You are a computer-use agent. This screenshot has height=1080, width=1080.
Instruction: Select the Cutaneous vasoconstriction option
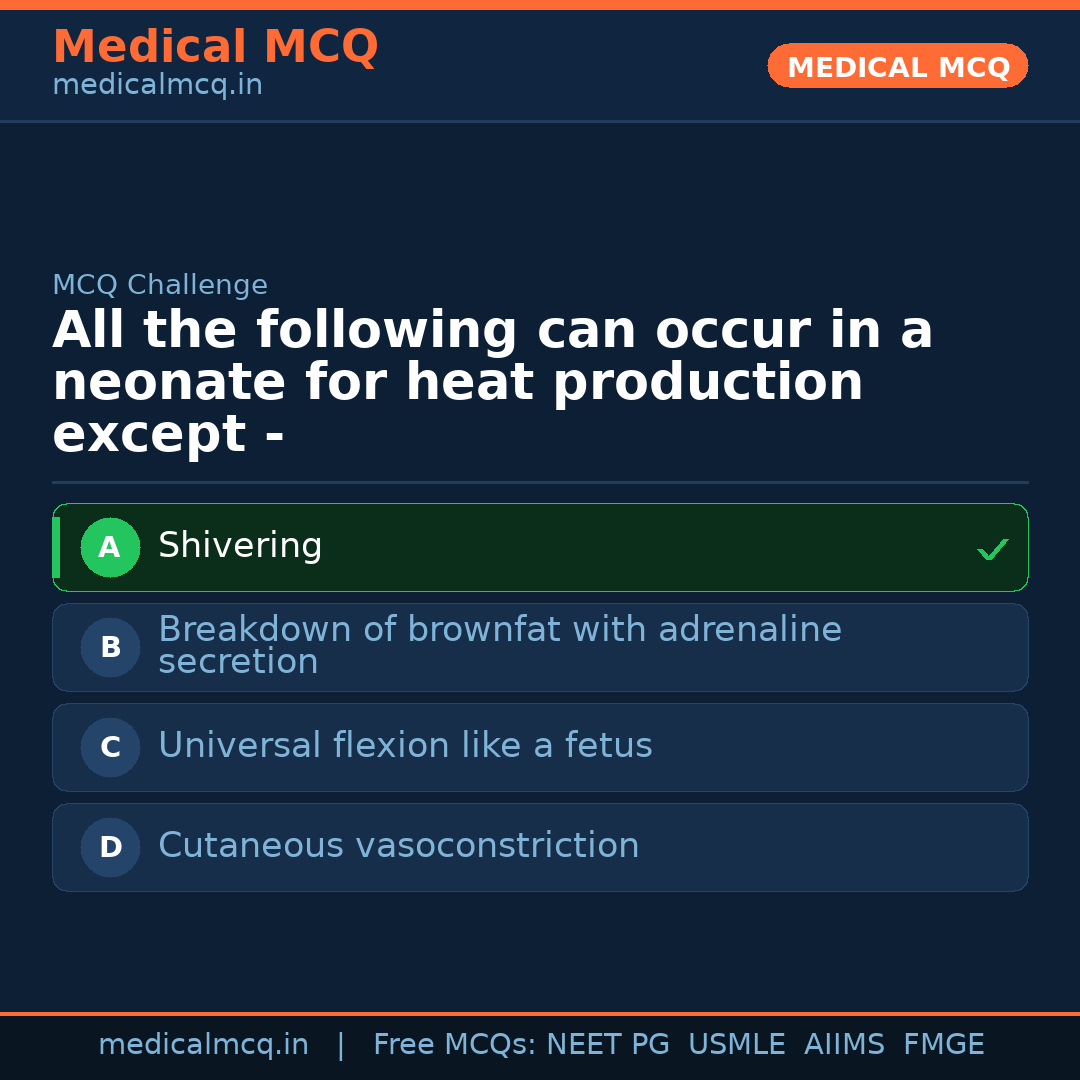pos(398,846)
